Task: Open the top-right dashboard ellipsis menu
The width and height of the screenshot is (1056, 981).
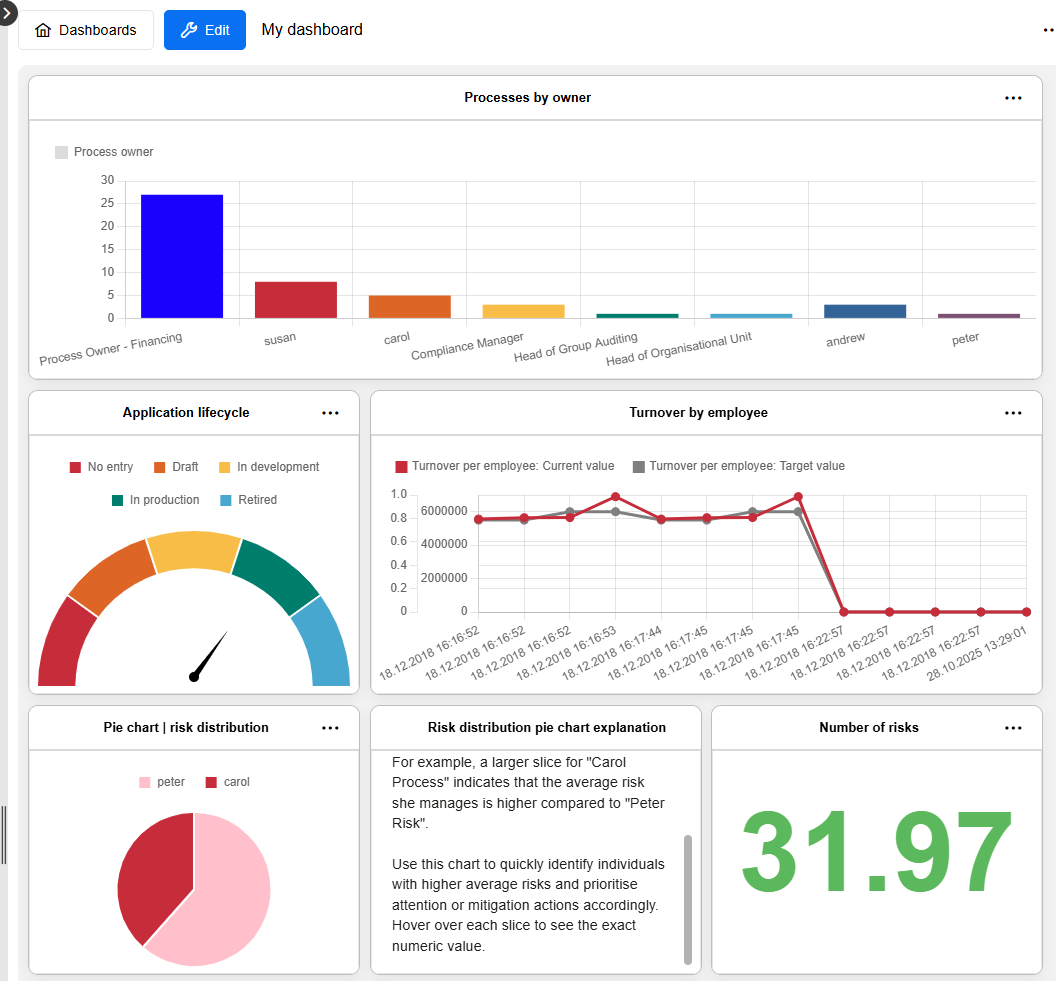Action: pyautogui.click(x=1045, y=30)
